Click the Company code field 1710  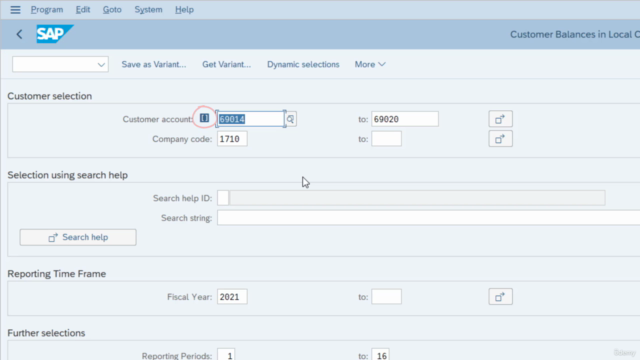click(x=232, y=139)
